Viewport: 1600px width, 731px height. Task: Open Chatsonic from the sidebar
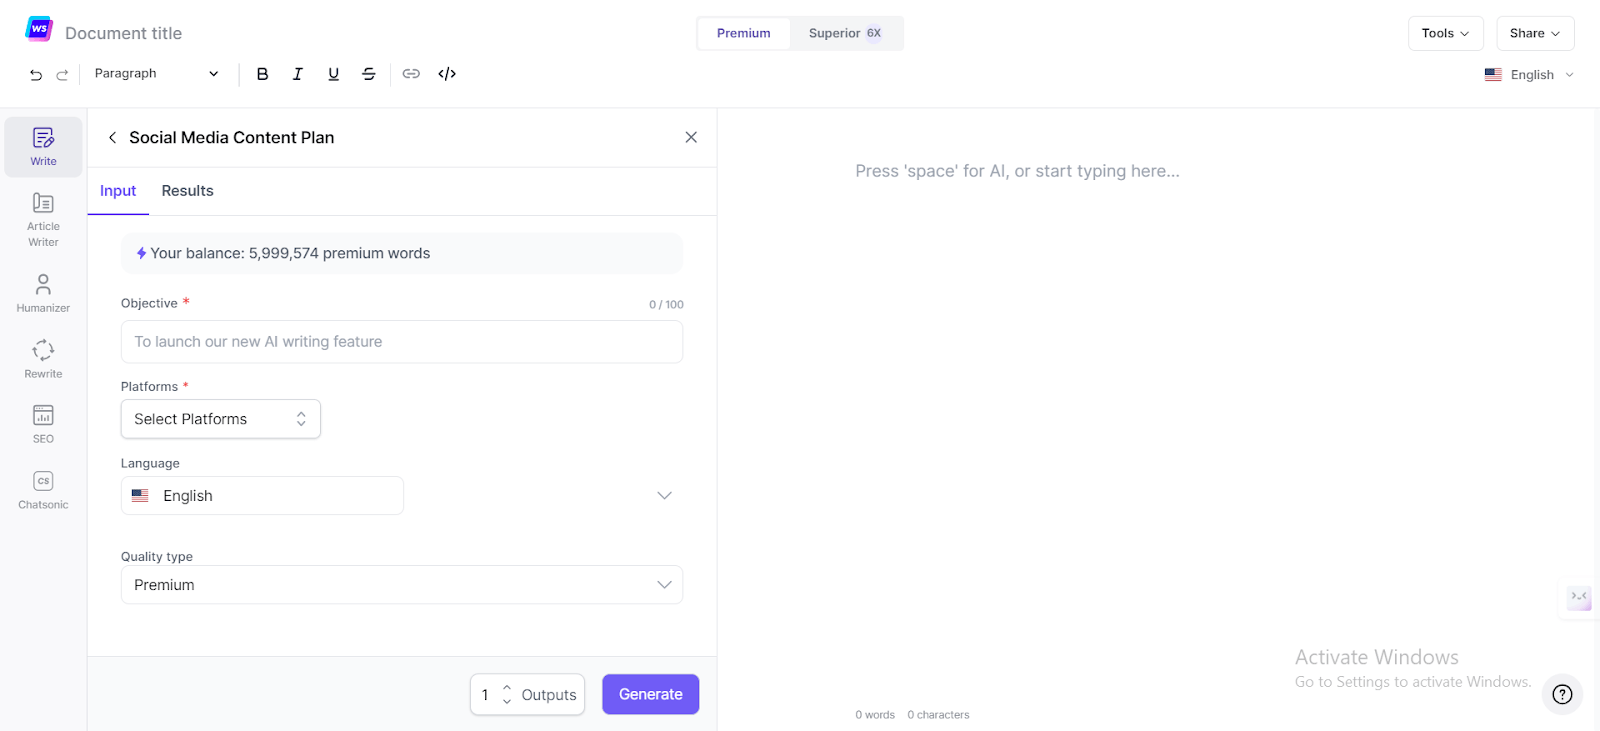point(43,490)
